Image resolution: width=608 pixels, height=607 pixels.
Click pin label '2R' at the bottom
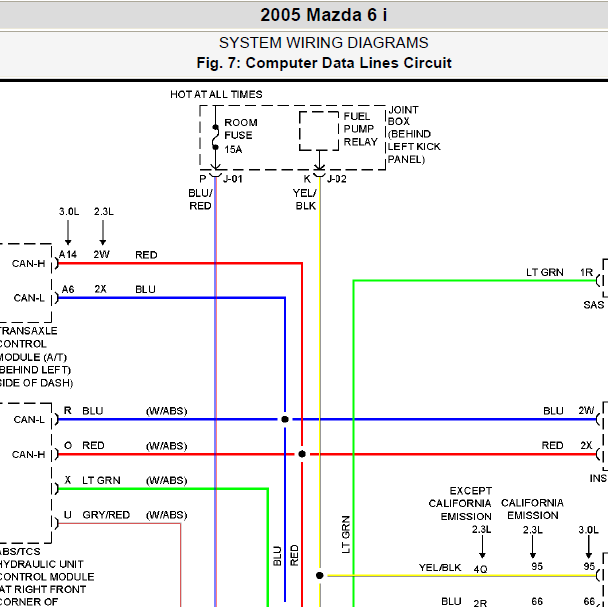pos(480,603)
